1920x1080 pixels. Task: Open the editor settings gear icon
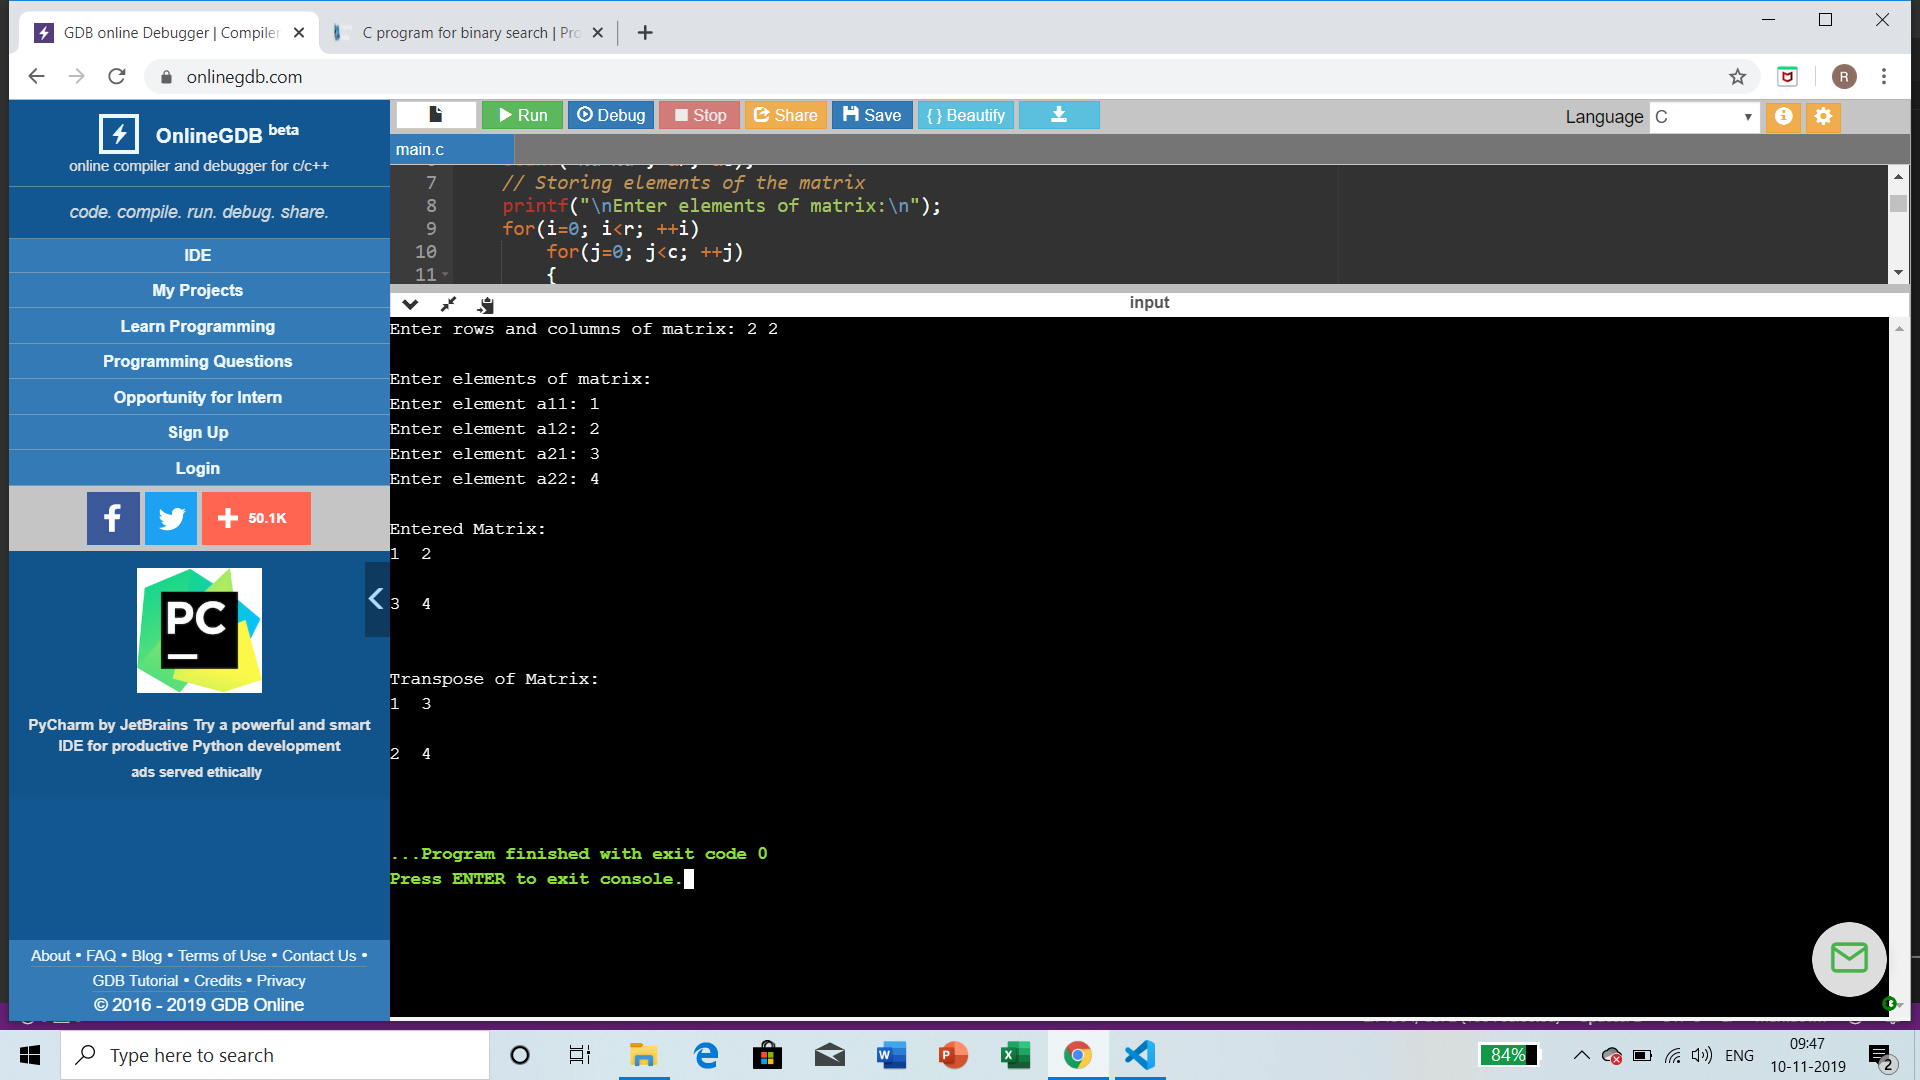pos(1823,116)
